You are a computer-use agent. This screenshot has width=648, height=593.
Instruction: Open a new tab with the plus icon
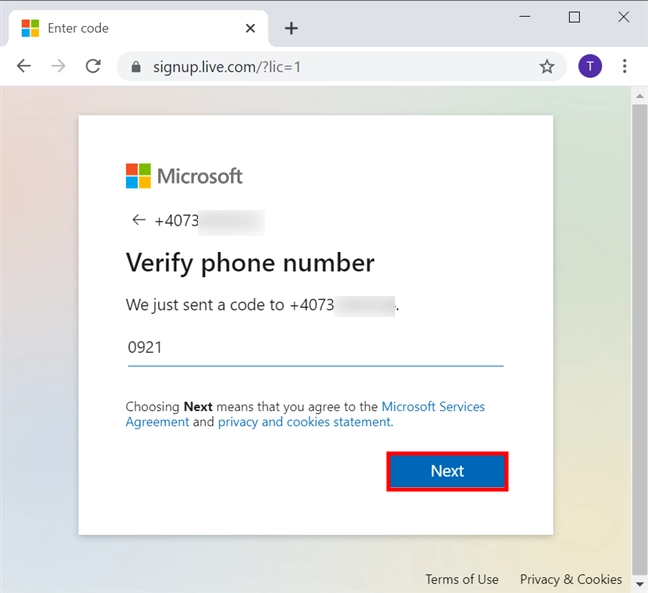click(291, 28)
